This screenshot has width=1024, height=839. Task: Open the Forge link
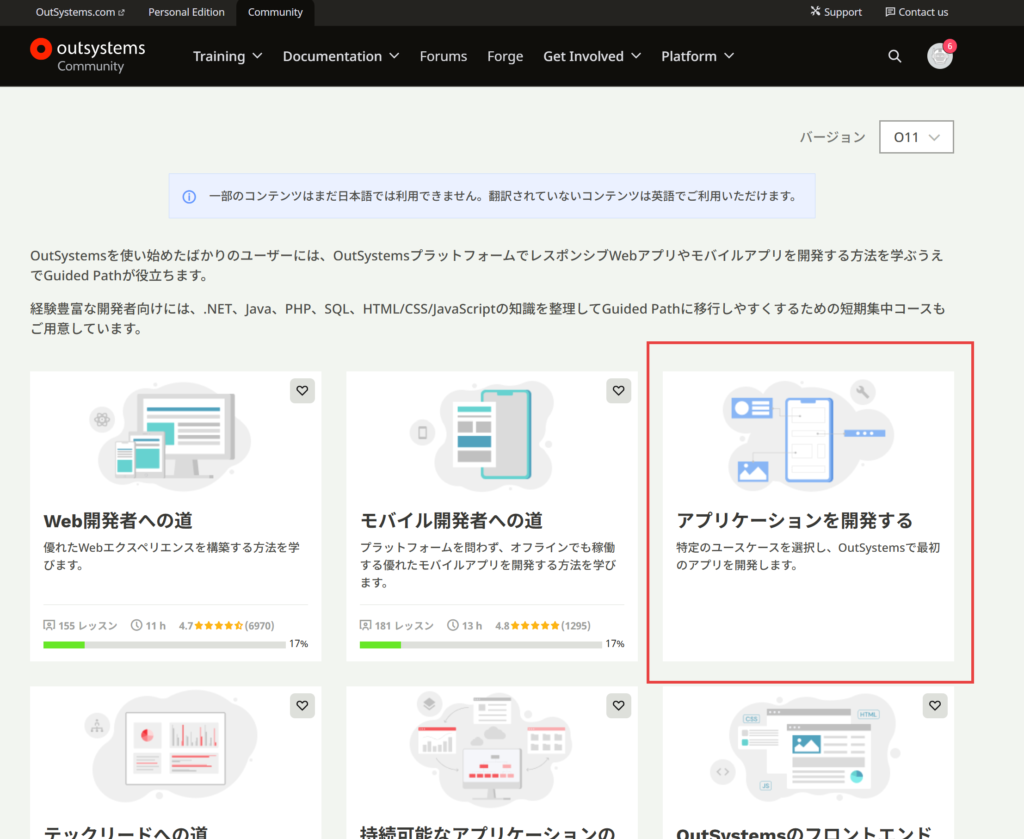505,56
